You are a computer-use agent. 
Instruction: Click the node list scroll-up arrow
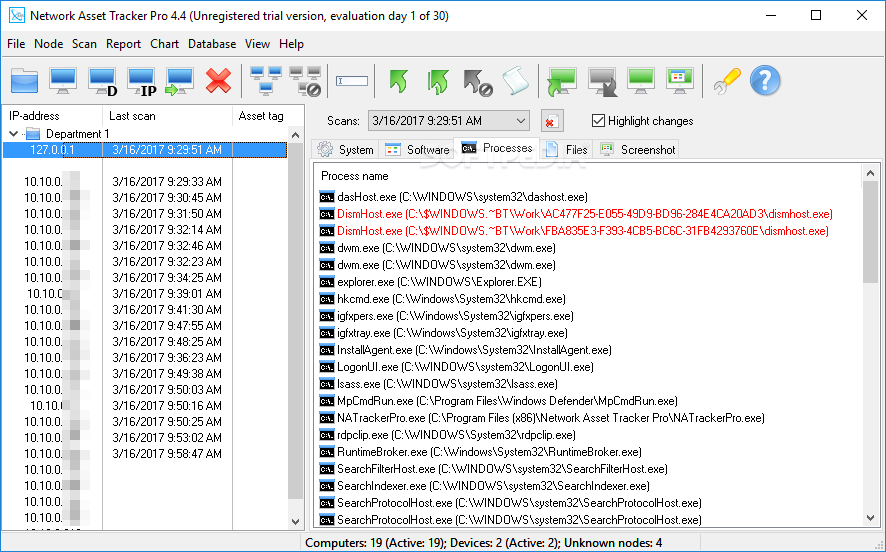coord(296,135)
